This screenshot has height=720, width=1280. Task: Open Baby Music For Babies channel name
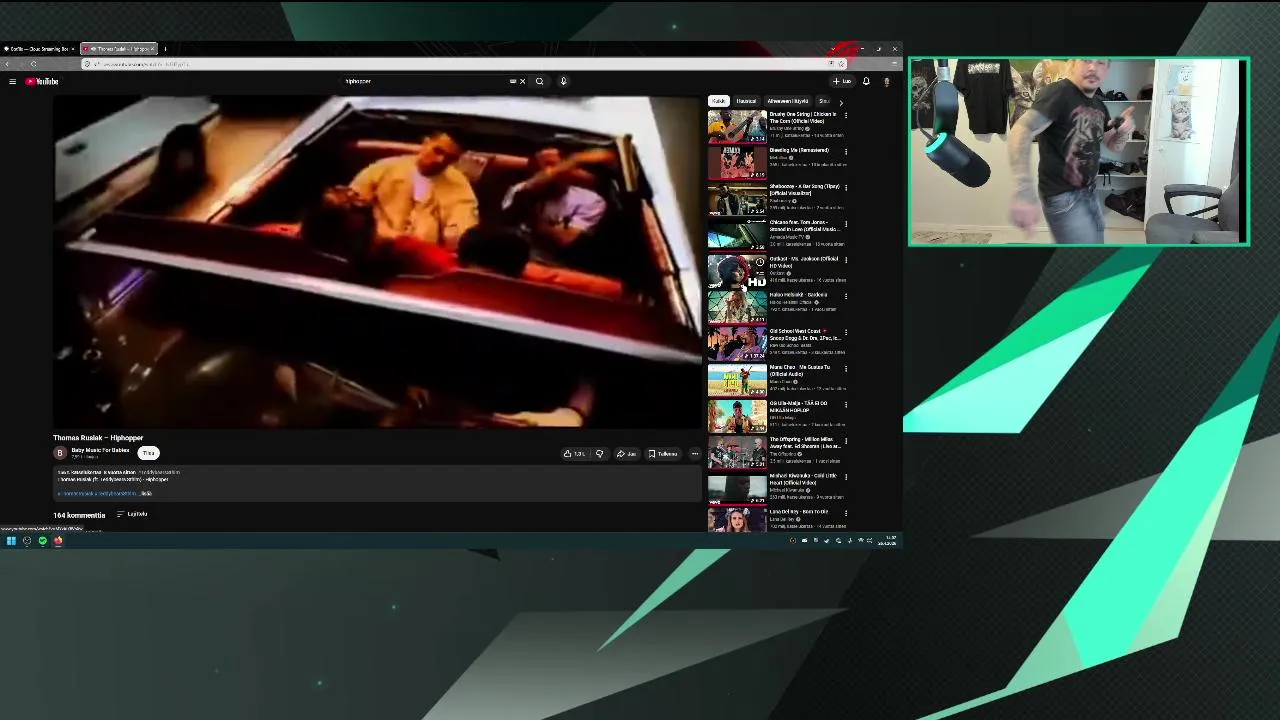click(x=100, y=450)
